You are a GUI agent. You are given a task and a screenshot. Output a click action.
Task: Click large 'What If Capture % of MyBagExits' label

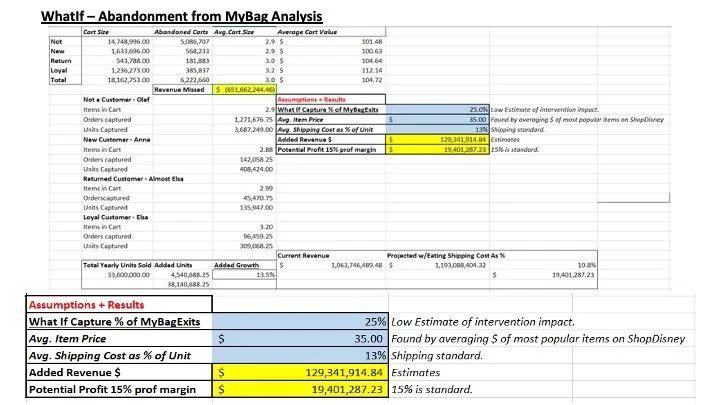coord(114,322)
